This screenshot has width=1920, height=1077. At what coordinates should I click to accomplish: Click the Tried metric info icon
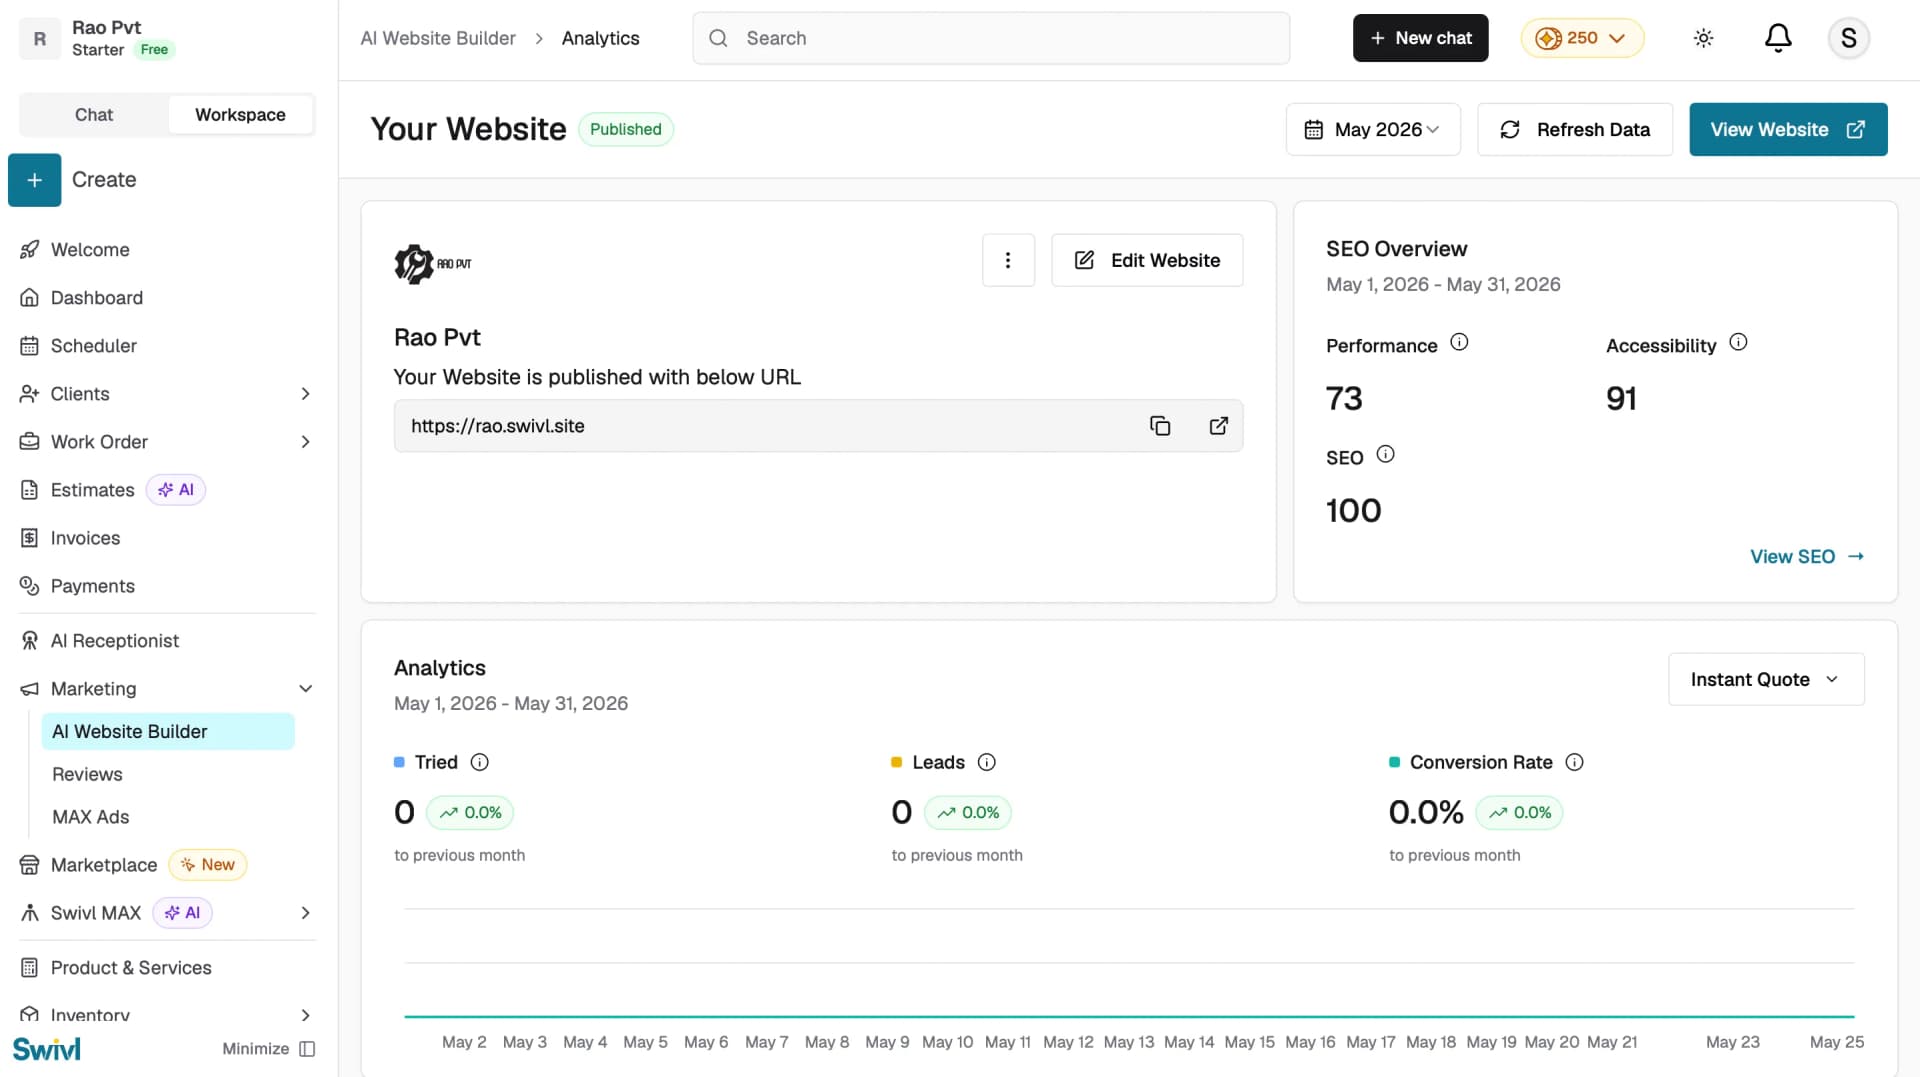click(x=480, y=762)
